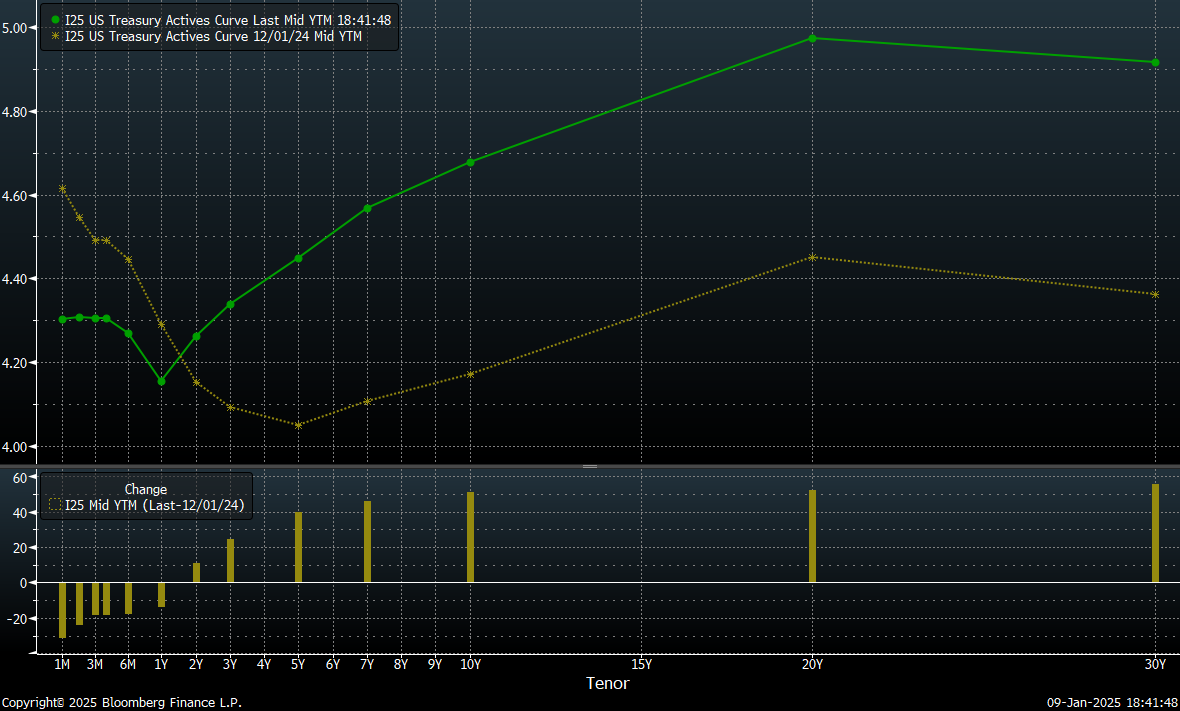Select legend entry 'I25 US Treasury Actives Curve 12/01/24 Mid YTM'
This screenshot has width=1180, height=711.
pos(213,36)
